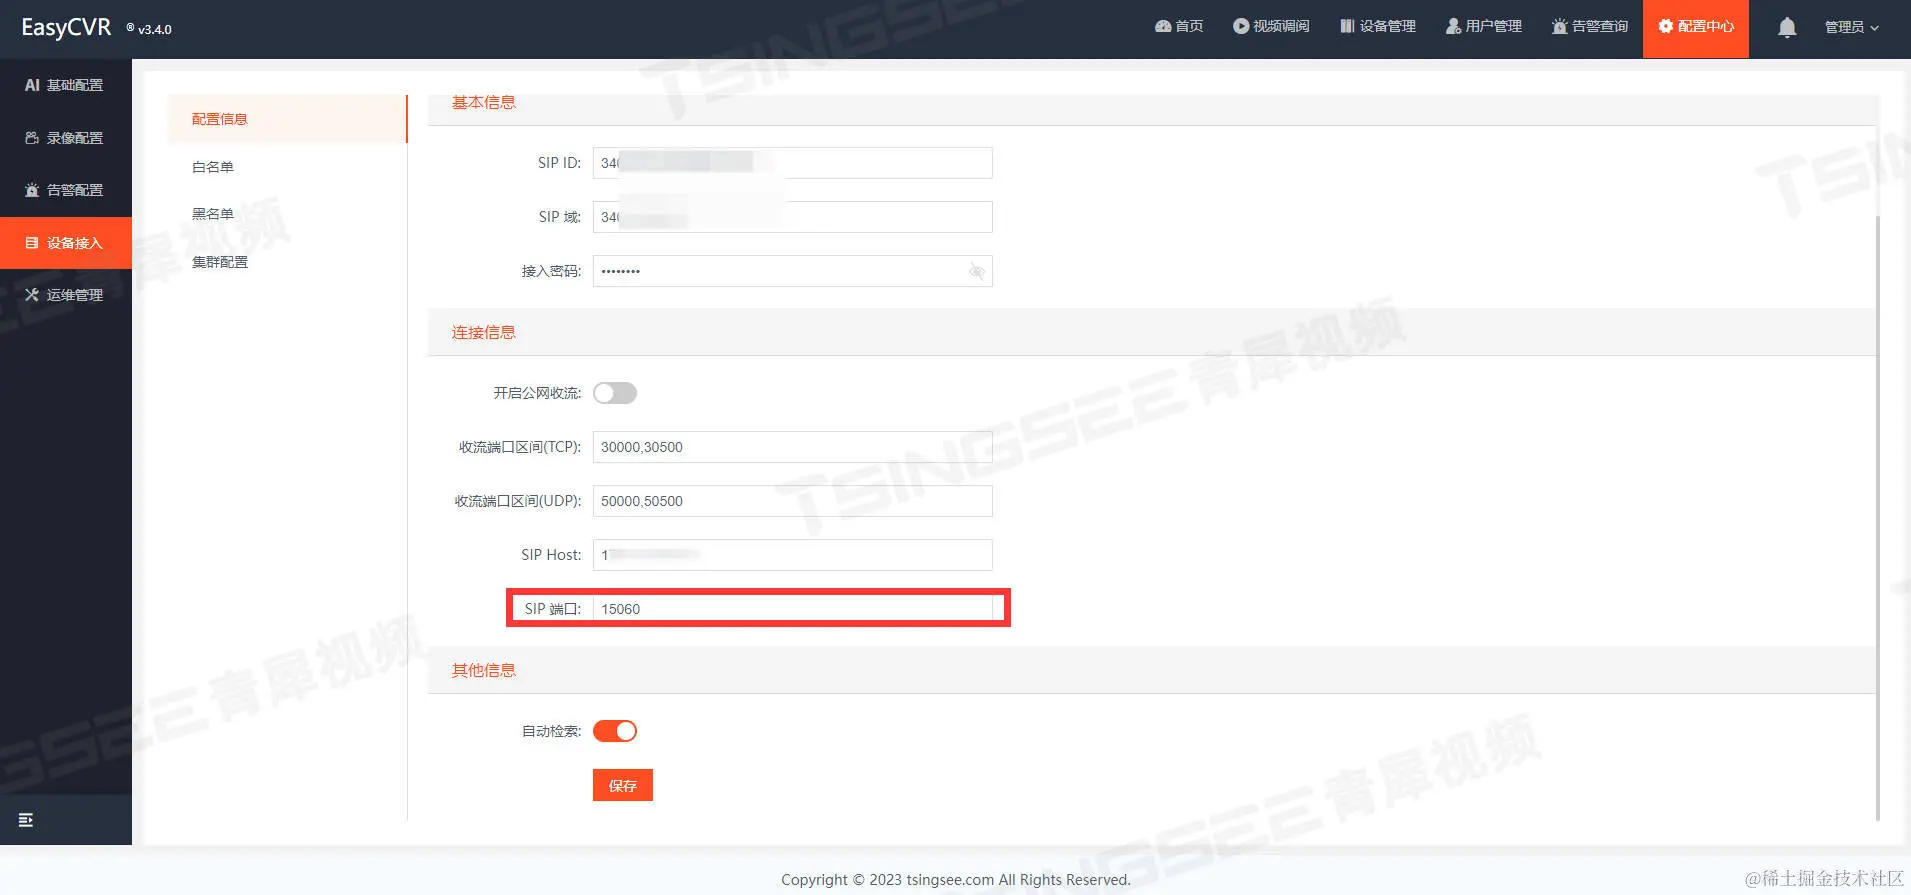Image resolution: width=1911 pixels, height=895 pixels.
Task: Expand the 管理员 user dropdown
Action: (x=1851, y=27)
